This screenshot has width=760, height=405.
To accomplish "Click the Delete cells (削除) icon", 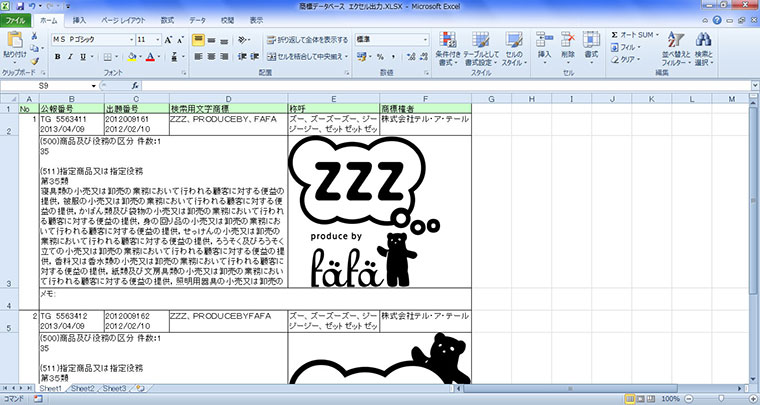I will coord(568,40).
